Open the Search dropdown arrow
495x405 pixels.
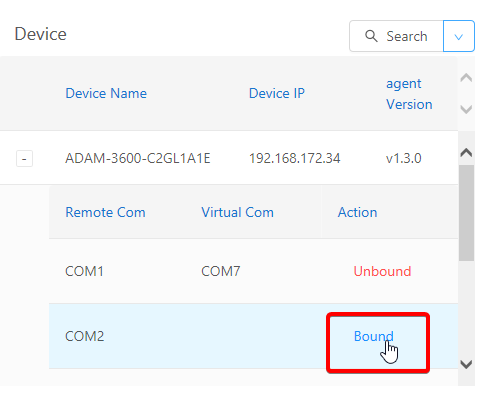coord(459,36)
